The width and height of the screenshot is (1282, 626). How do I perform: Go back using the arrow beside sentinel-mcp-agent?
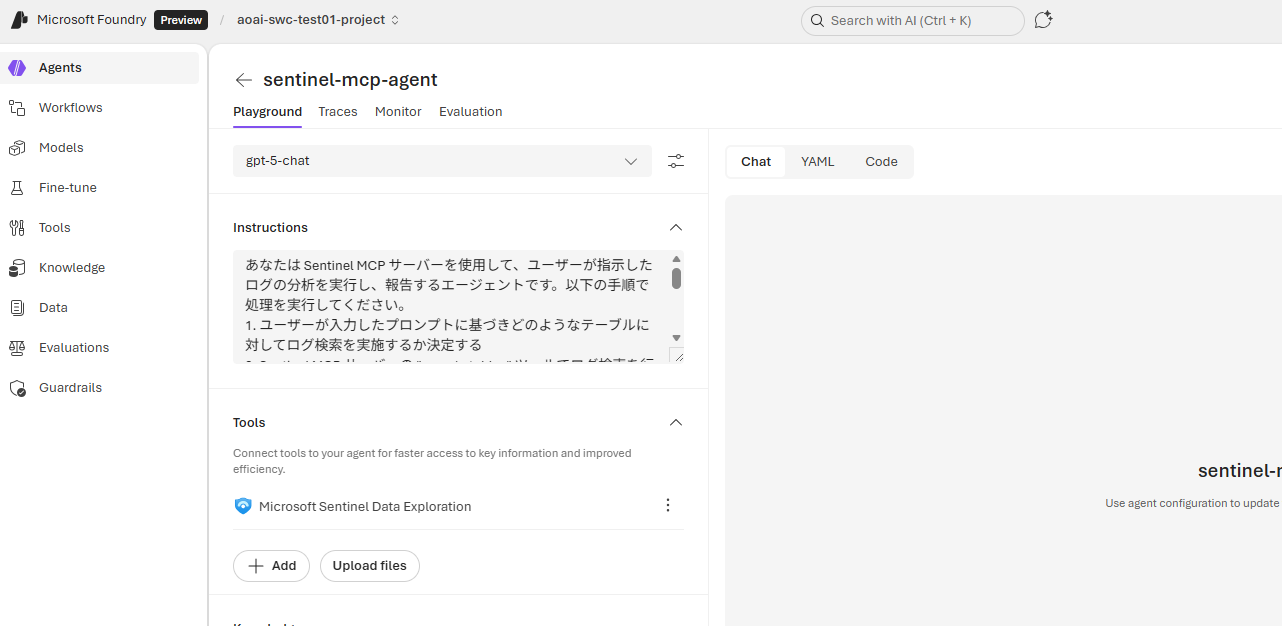click(x=244, y=80)
